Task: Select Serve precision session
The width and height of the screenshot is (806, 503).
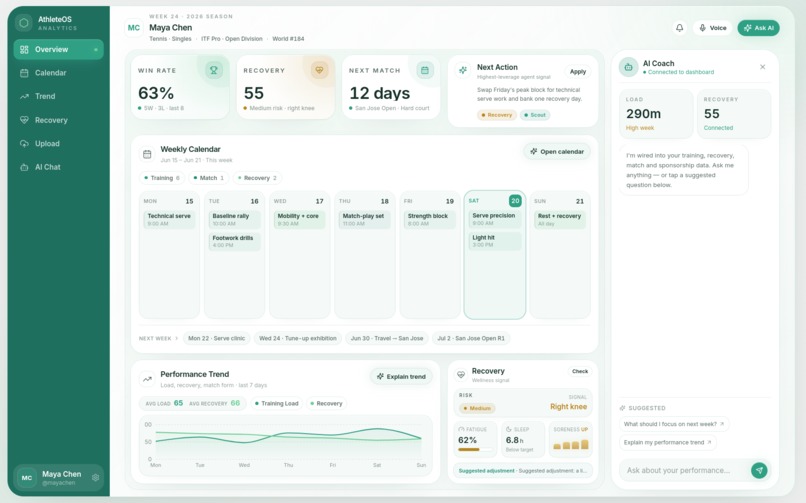Action: (x=495, y=219)
